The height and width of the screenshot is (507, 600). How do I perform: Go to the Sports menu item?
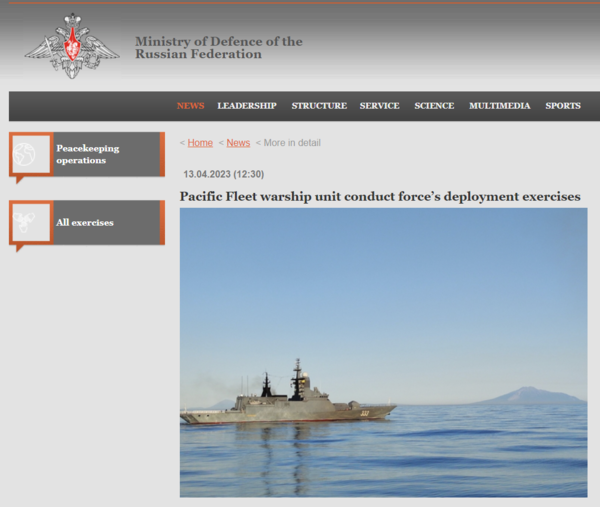pos(563,106)
